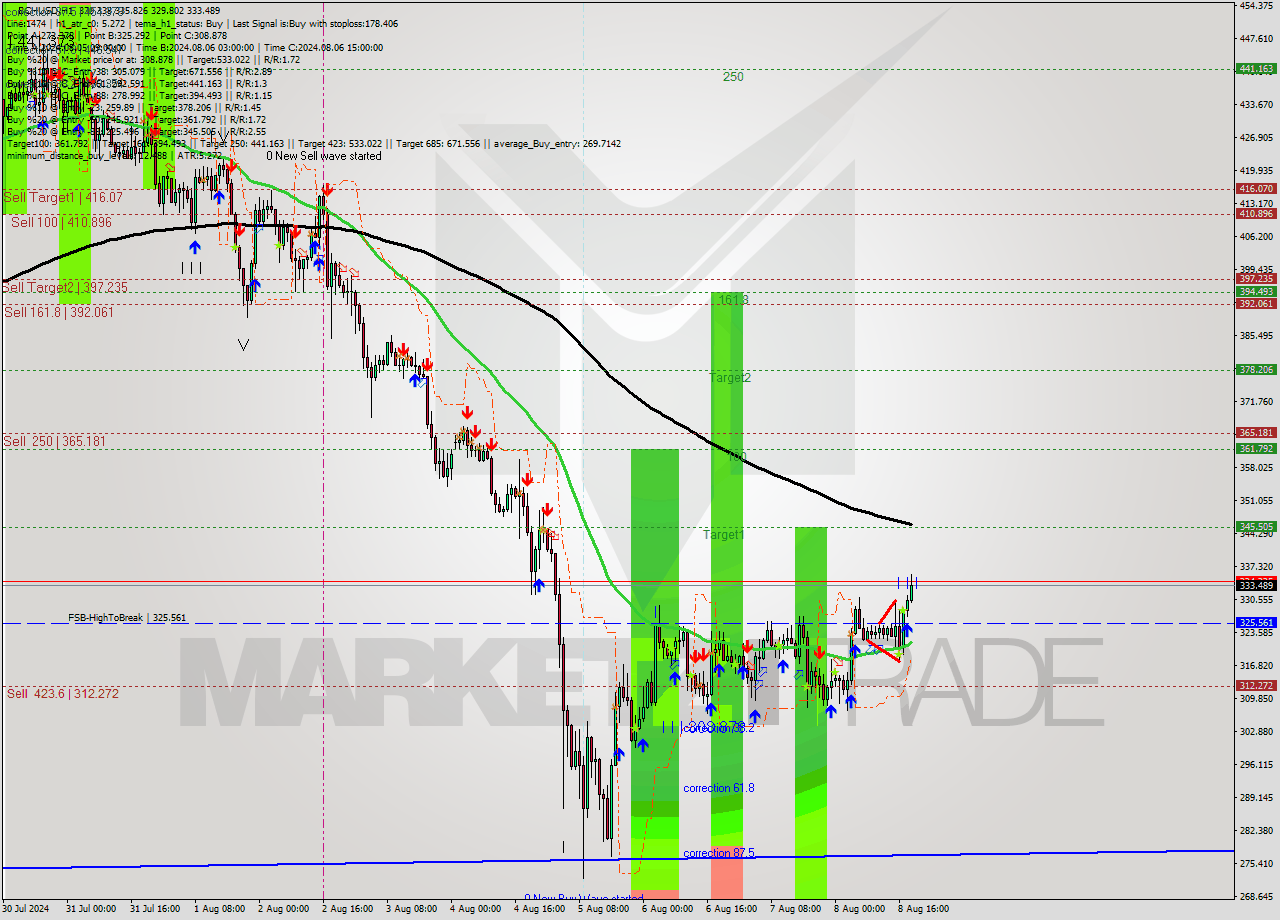
Task: Select the '5 Aug 08:00' time axis label
Action: pos(603,909)
